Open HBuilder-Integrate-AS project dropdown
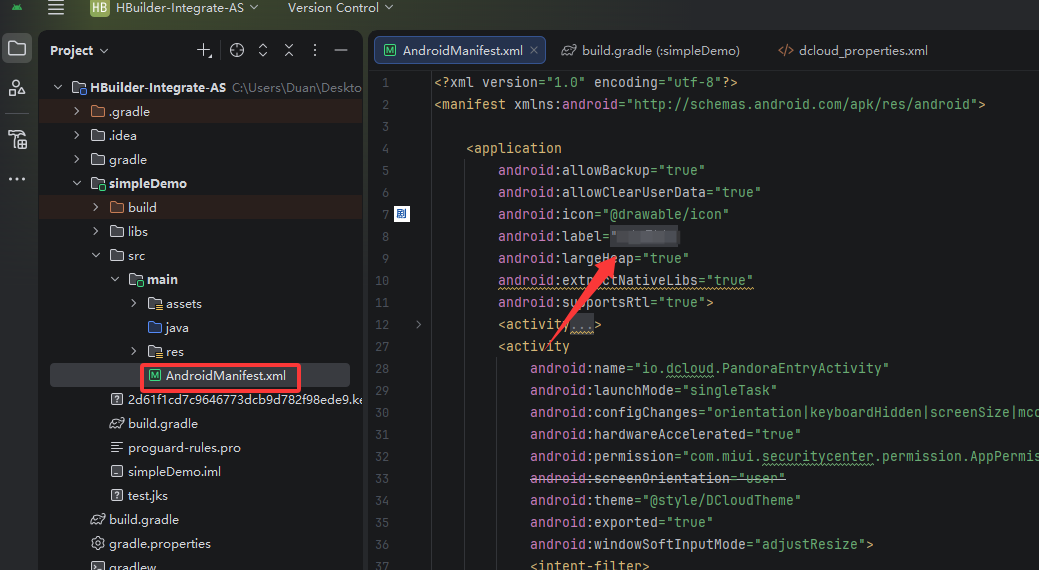The width and height of the screenshot is (1039, 570). point(186,8)
